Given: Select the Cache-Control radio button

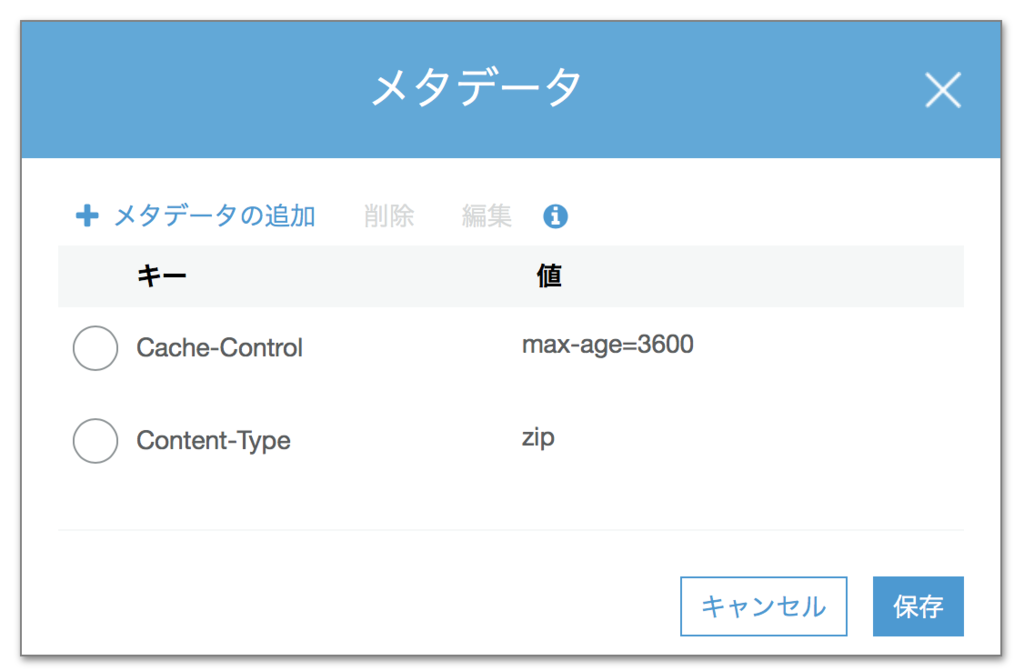Looking at the screenshot, I should (x=95, y=348).
